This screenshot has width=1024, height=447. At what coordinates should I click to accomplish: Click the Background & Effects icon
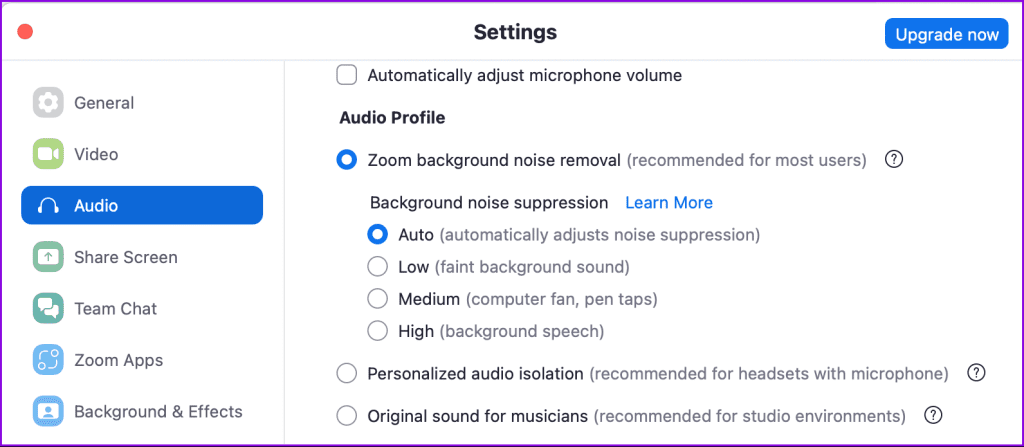[x=48, y=411]
